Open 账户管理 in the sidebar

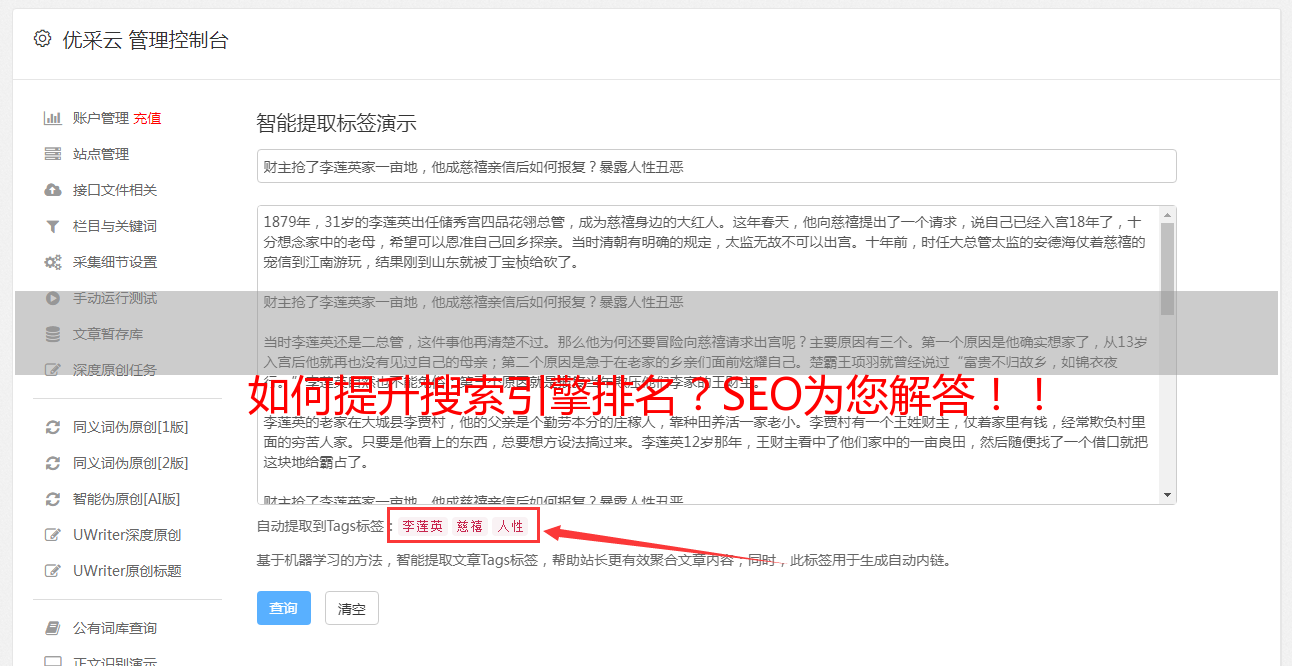tap(101, 118)
